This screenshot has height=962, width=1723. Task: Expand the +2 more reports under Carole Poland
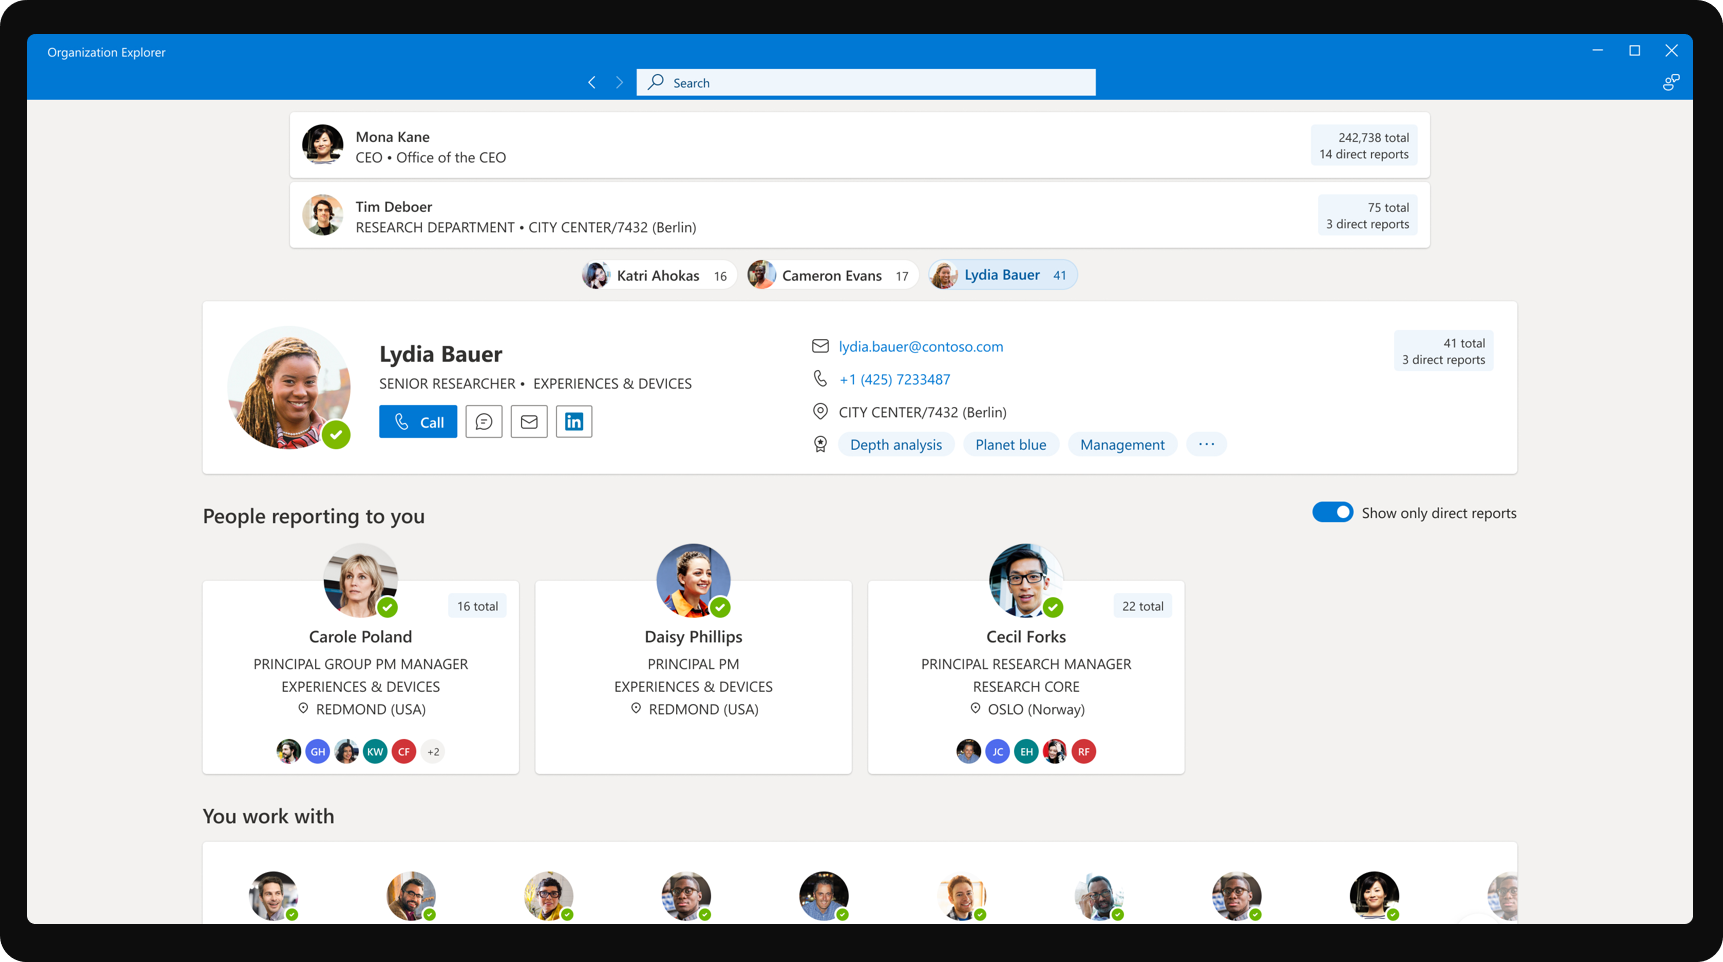coord(433,752)
